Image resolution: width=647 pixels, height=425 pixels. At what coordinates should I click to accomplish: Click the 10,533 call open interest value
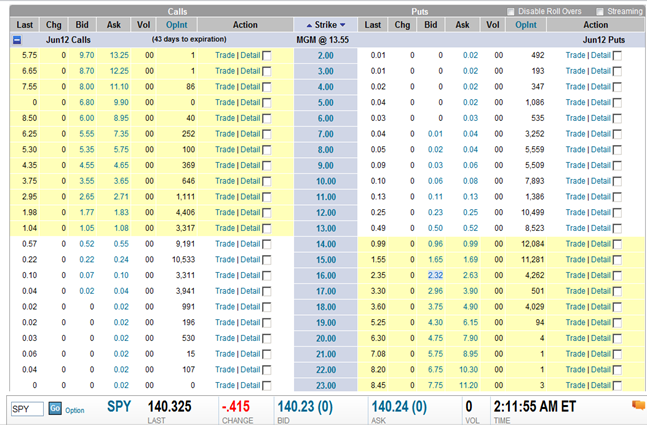point(183,260)
